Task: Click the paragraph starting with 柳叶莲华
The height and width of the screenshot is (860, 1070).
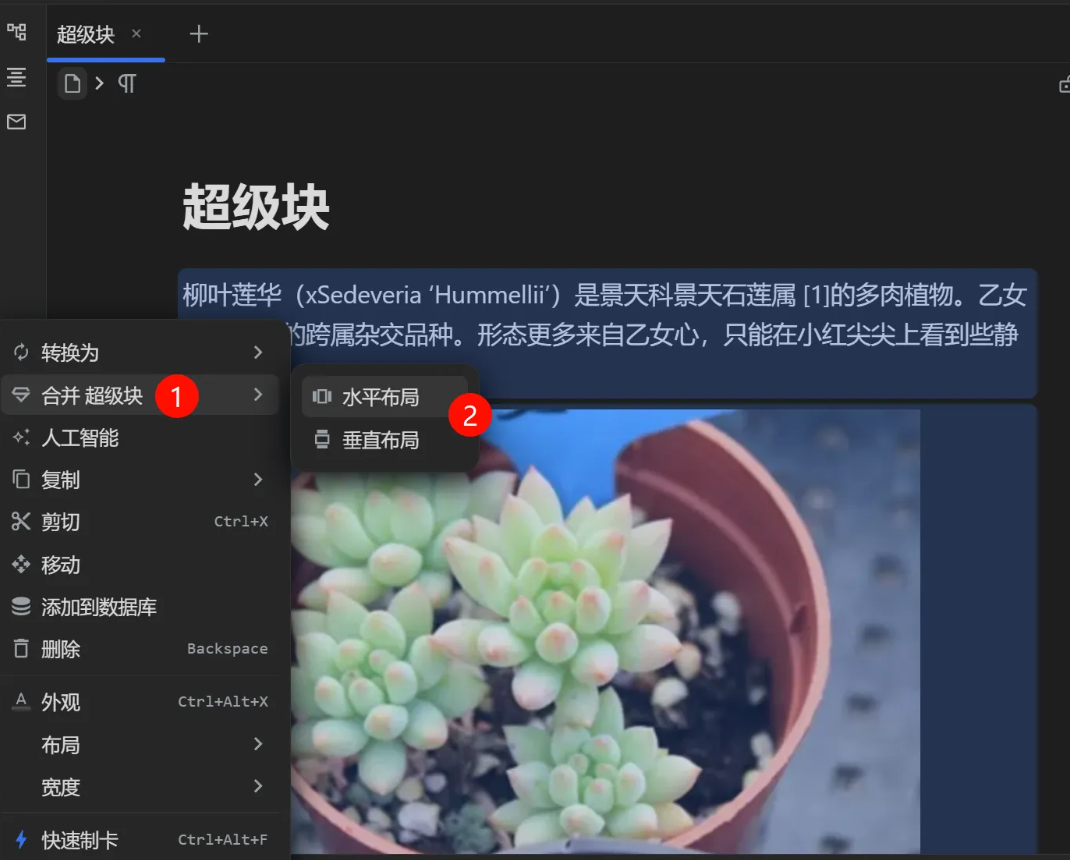Action: click(607, 333)
